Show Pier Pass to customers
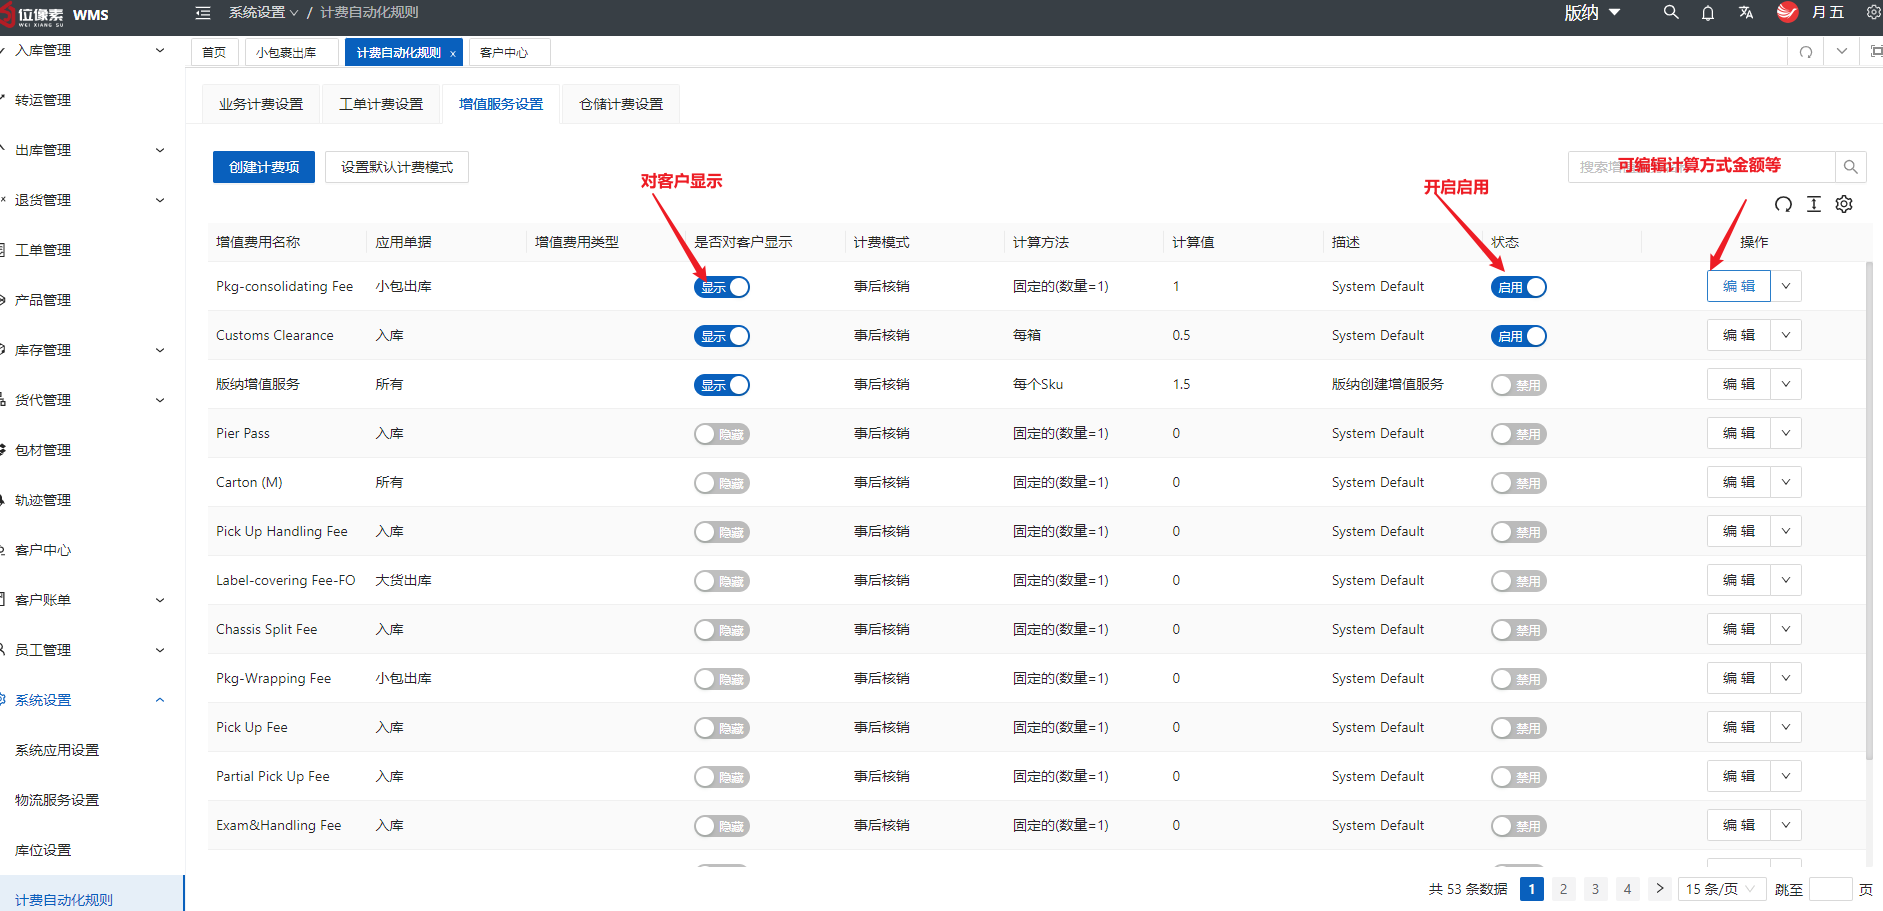 722,434
